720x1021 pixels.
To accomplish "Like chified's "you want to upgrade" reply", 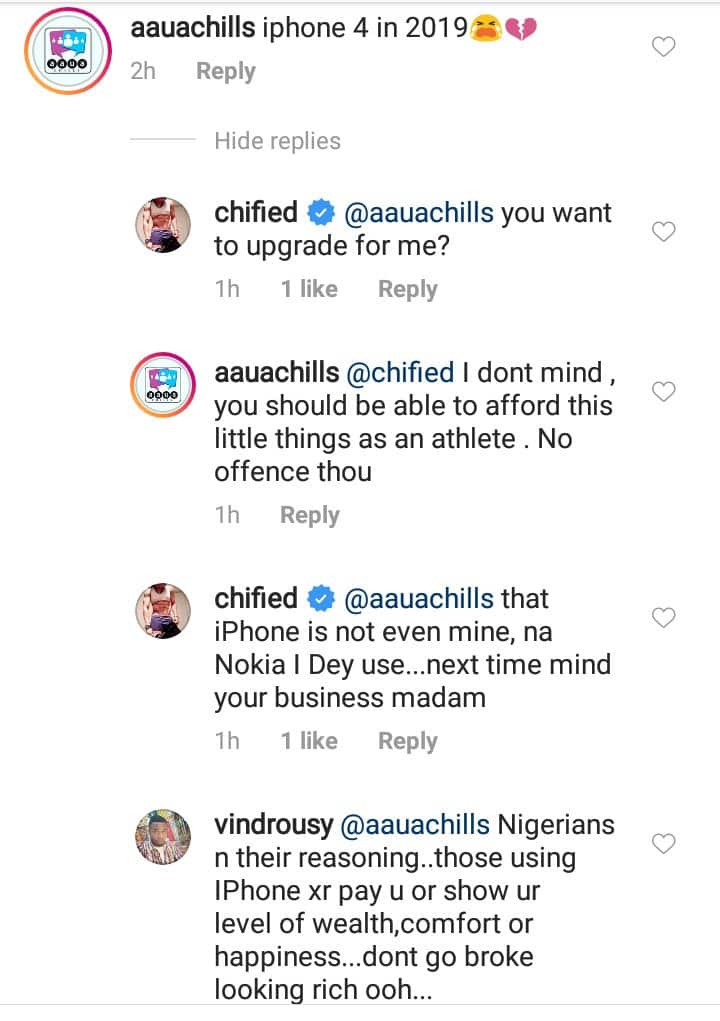I will [x=663, y=232].
